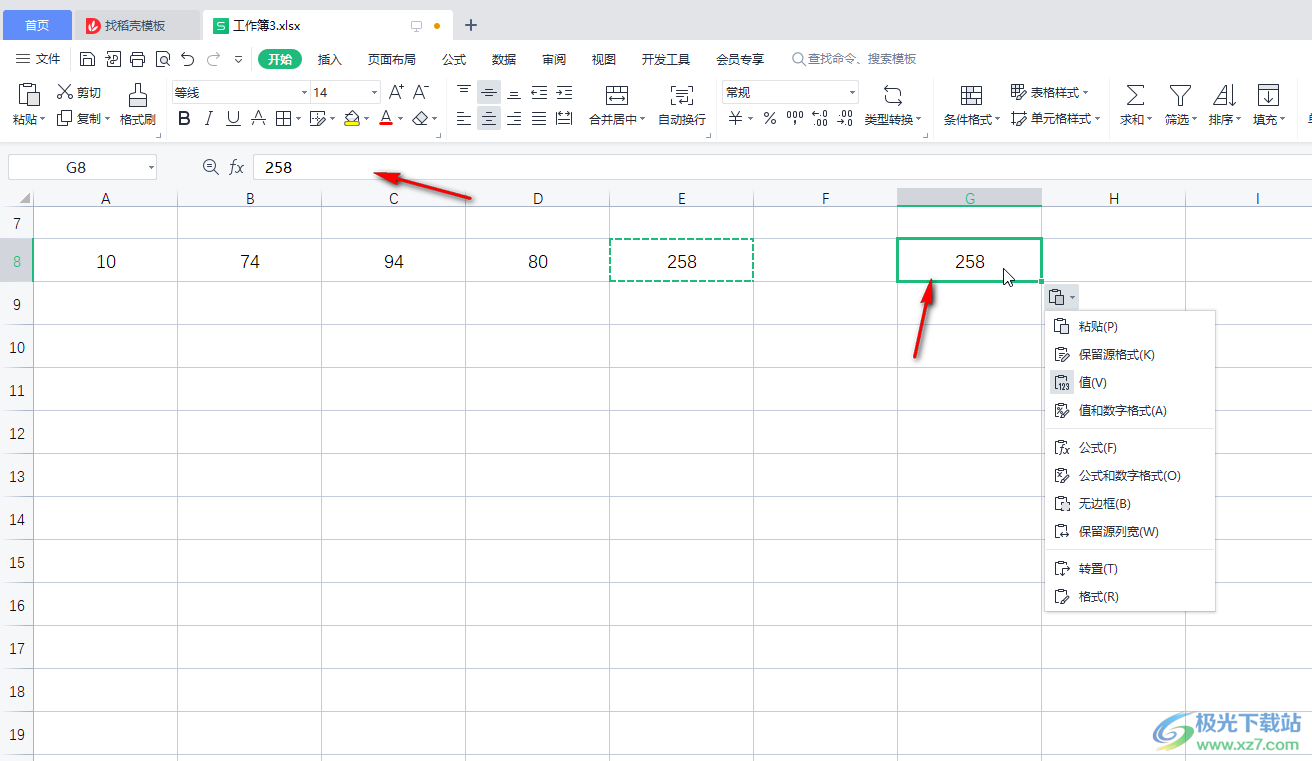Click the Type Conversion (类型转换) icon
This screenshot has height=761, width=1312.
[x=893, y=95]
